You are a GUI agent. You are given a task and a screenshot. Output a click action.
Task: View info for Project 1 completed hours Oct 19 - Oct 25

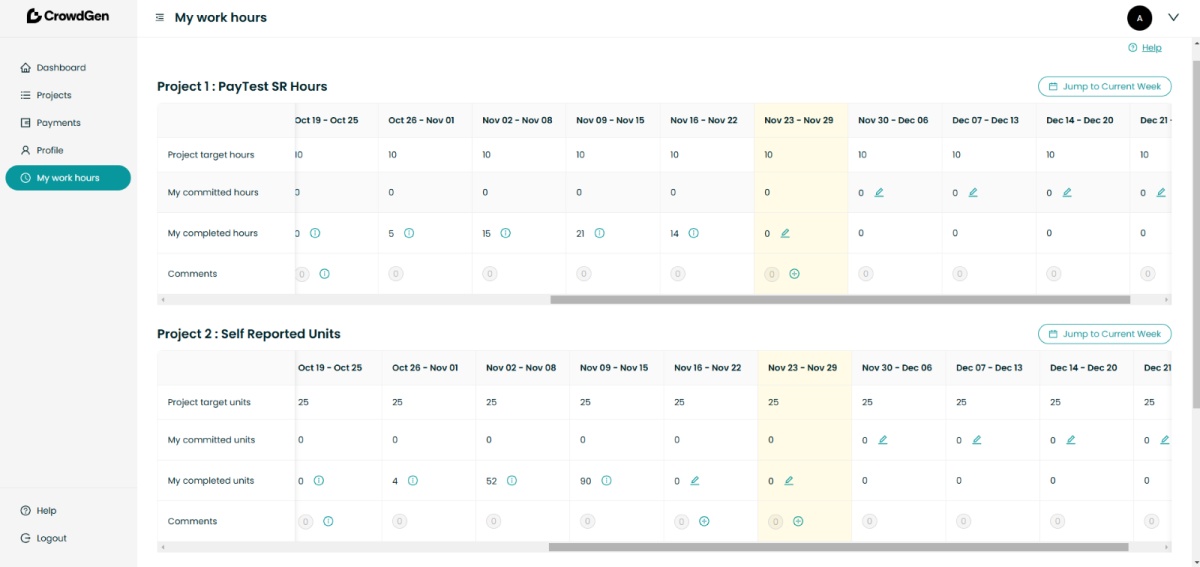click(315, 233)
